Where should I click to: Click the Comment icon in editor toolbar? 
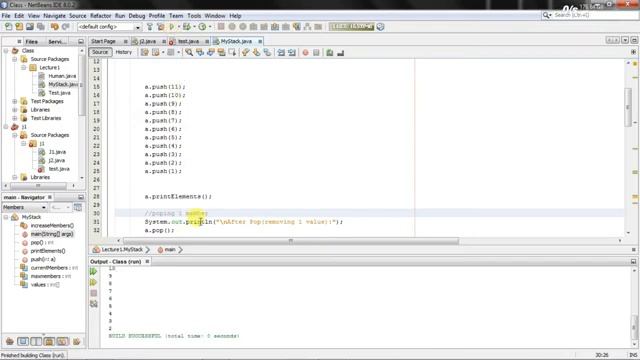point(330,53)
